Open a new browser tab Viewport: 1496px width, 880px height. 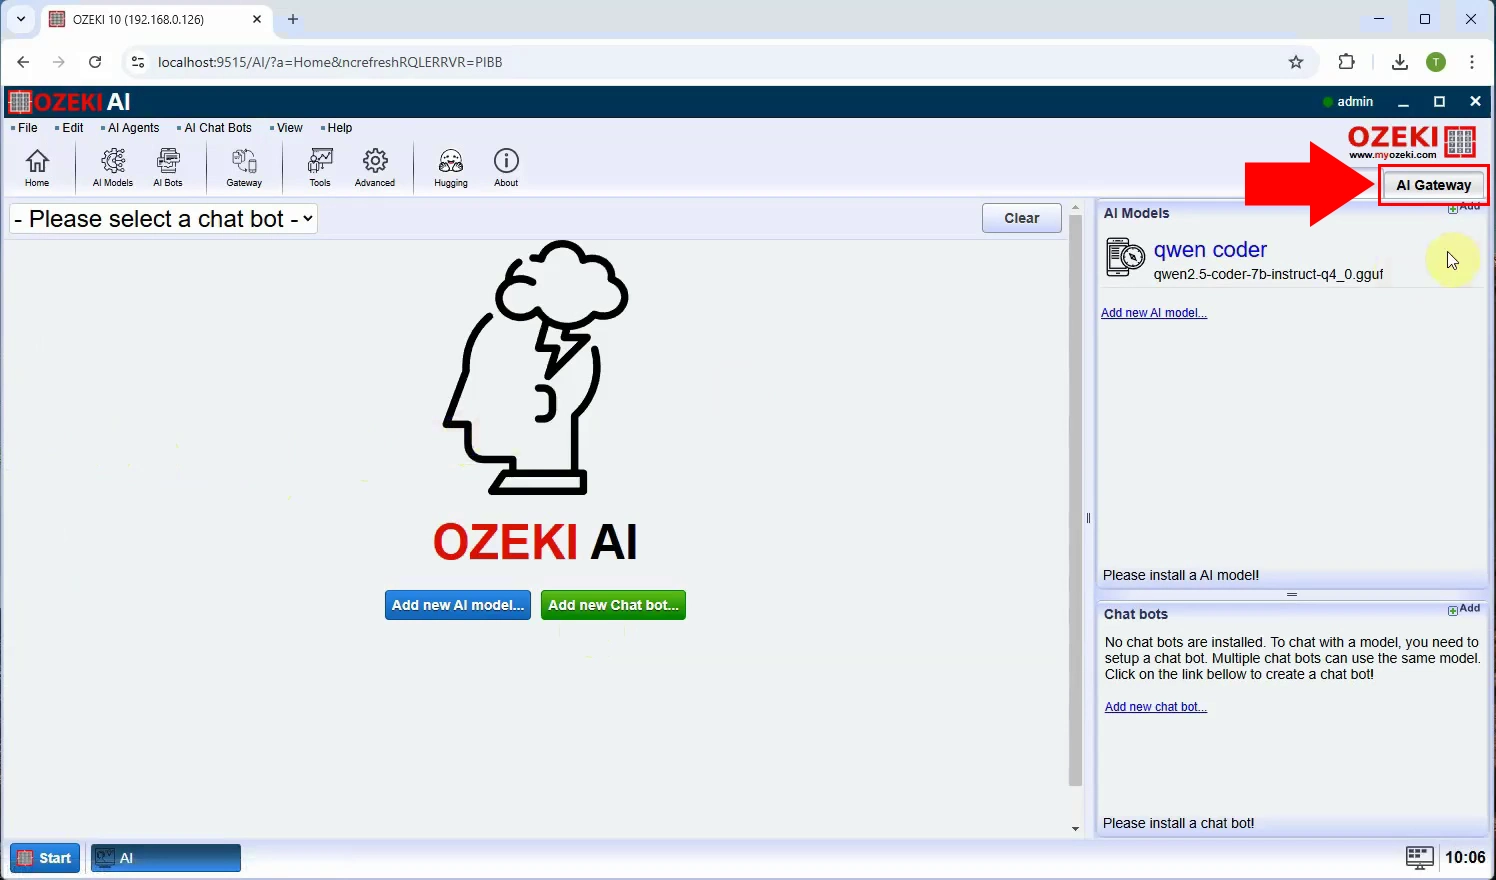click(293, 19)
